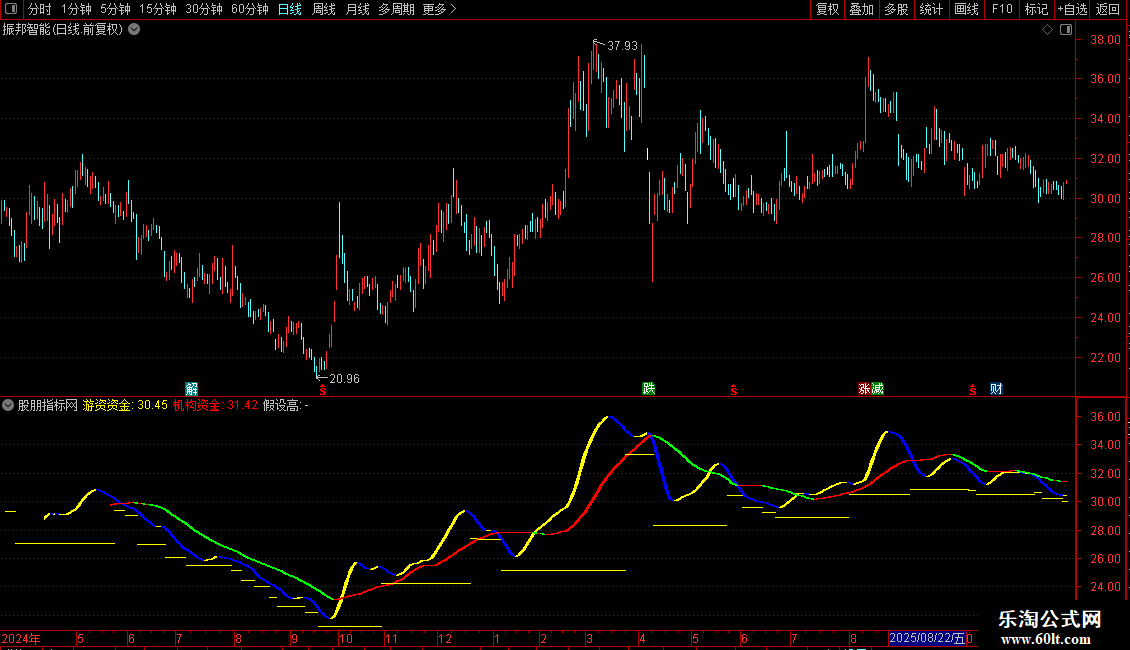Select the 5分钟 period
The width and height of the screenshot is (1130, 650).
tap(115, 9)
